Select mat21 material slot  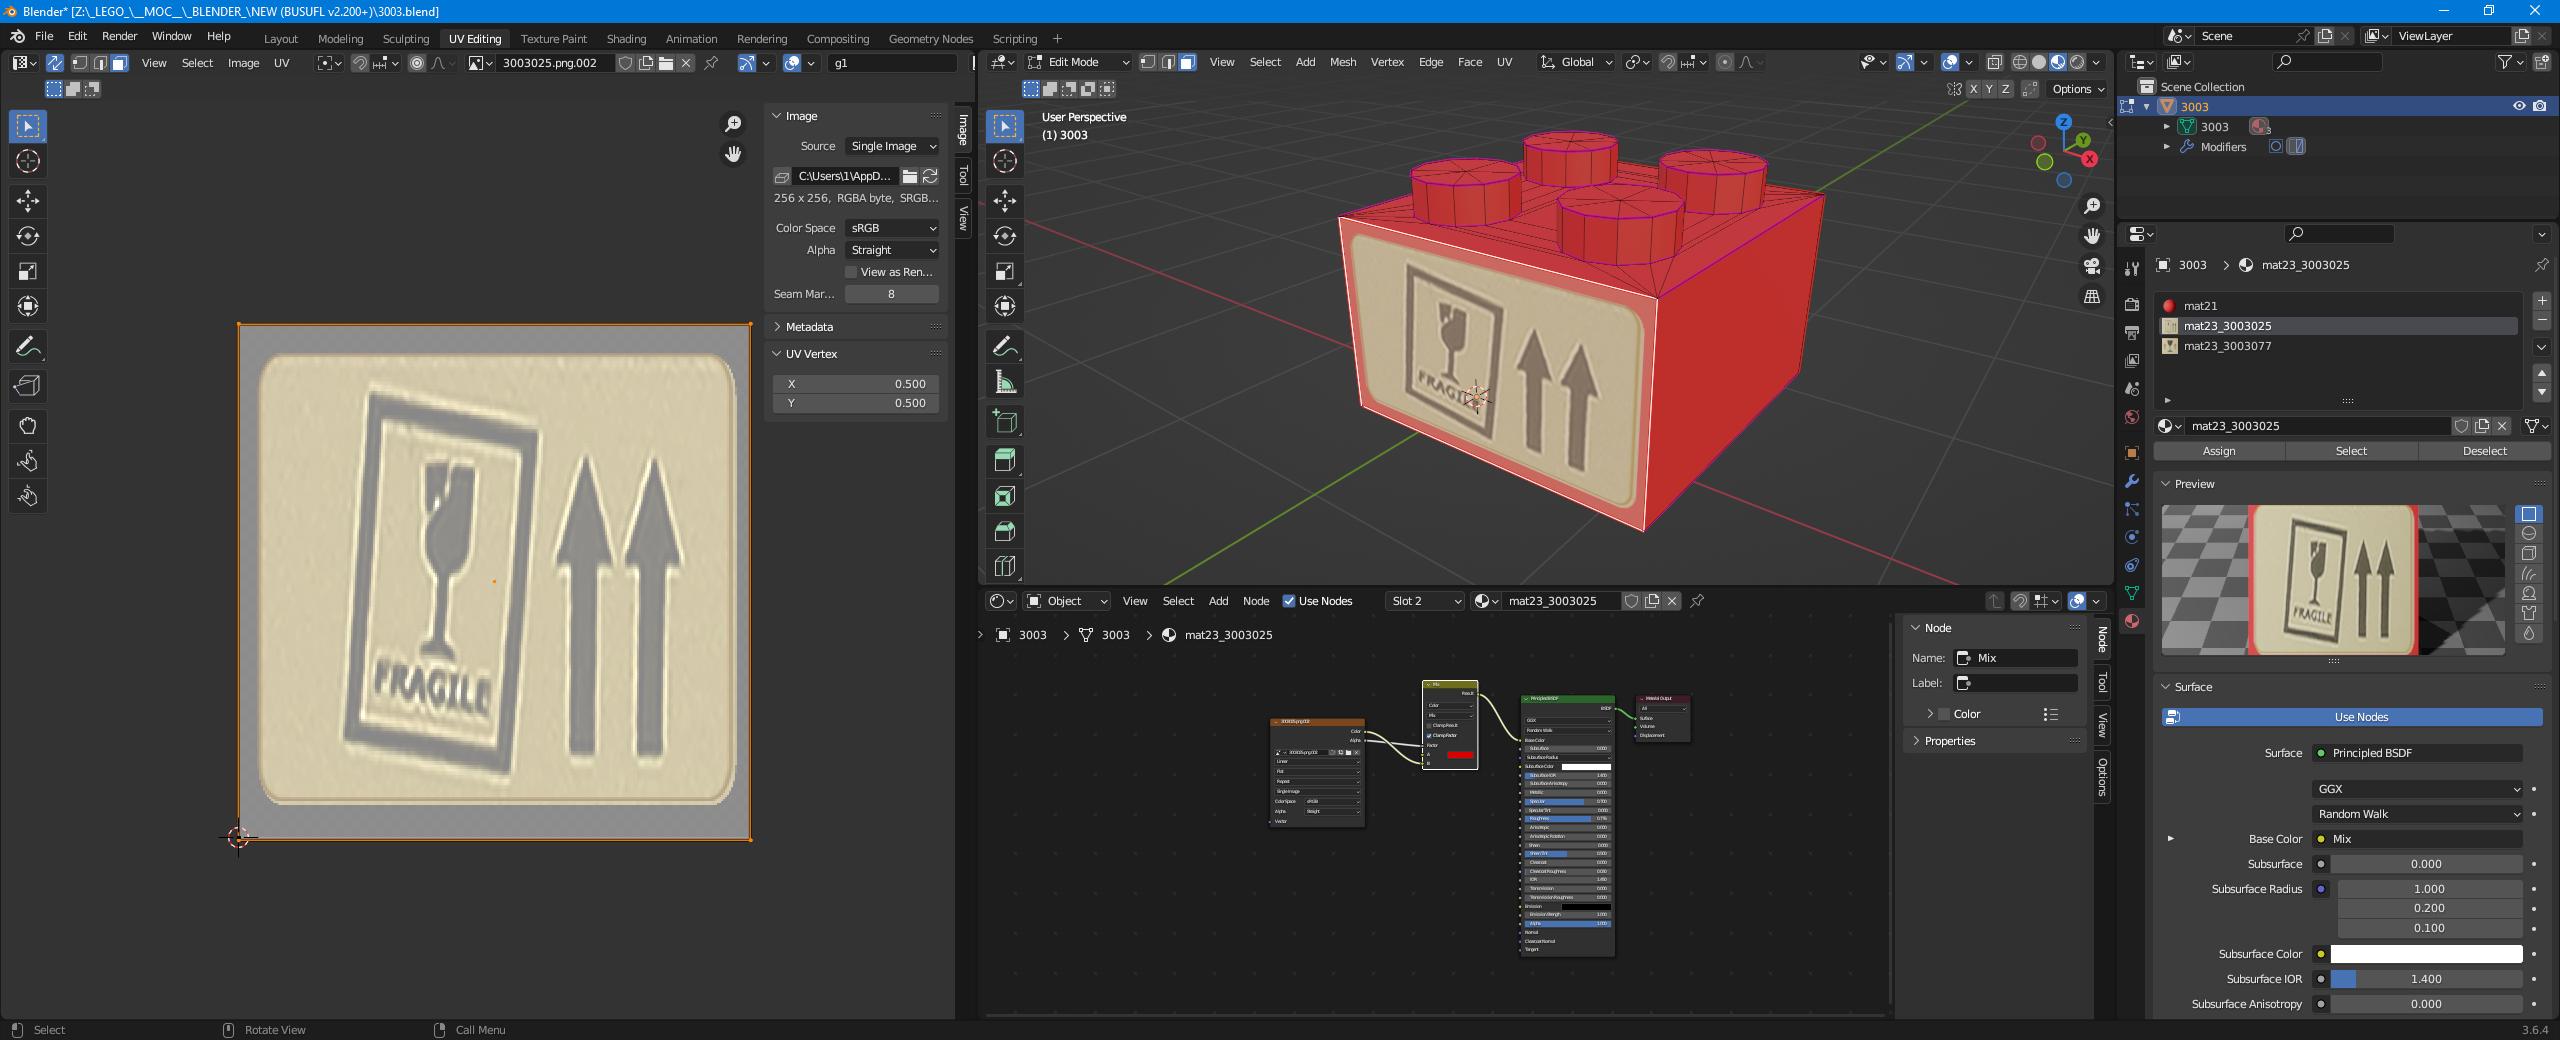pos(2337,306)
